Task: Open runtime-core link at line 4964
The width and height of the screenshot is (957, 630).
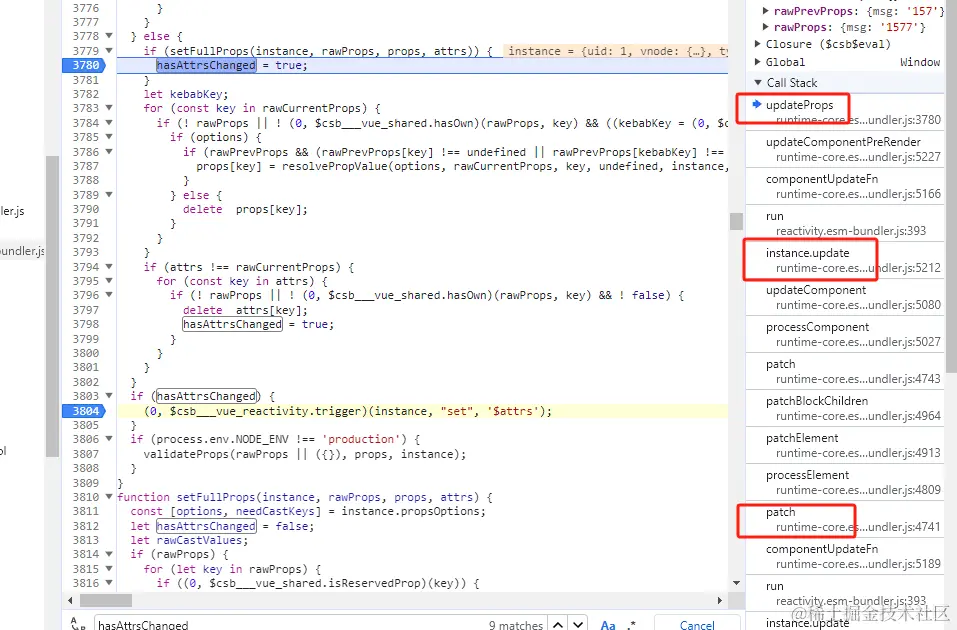Action: click(858, 416)
